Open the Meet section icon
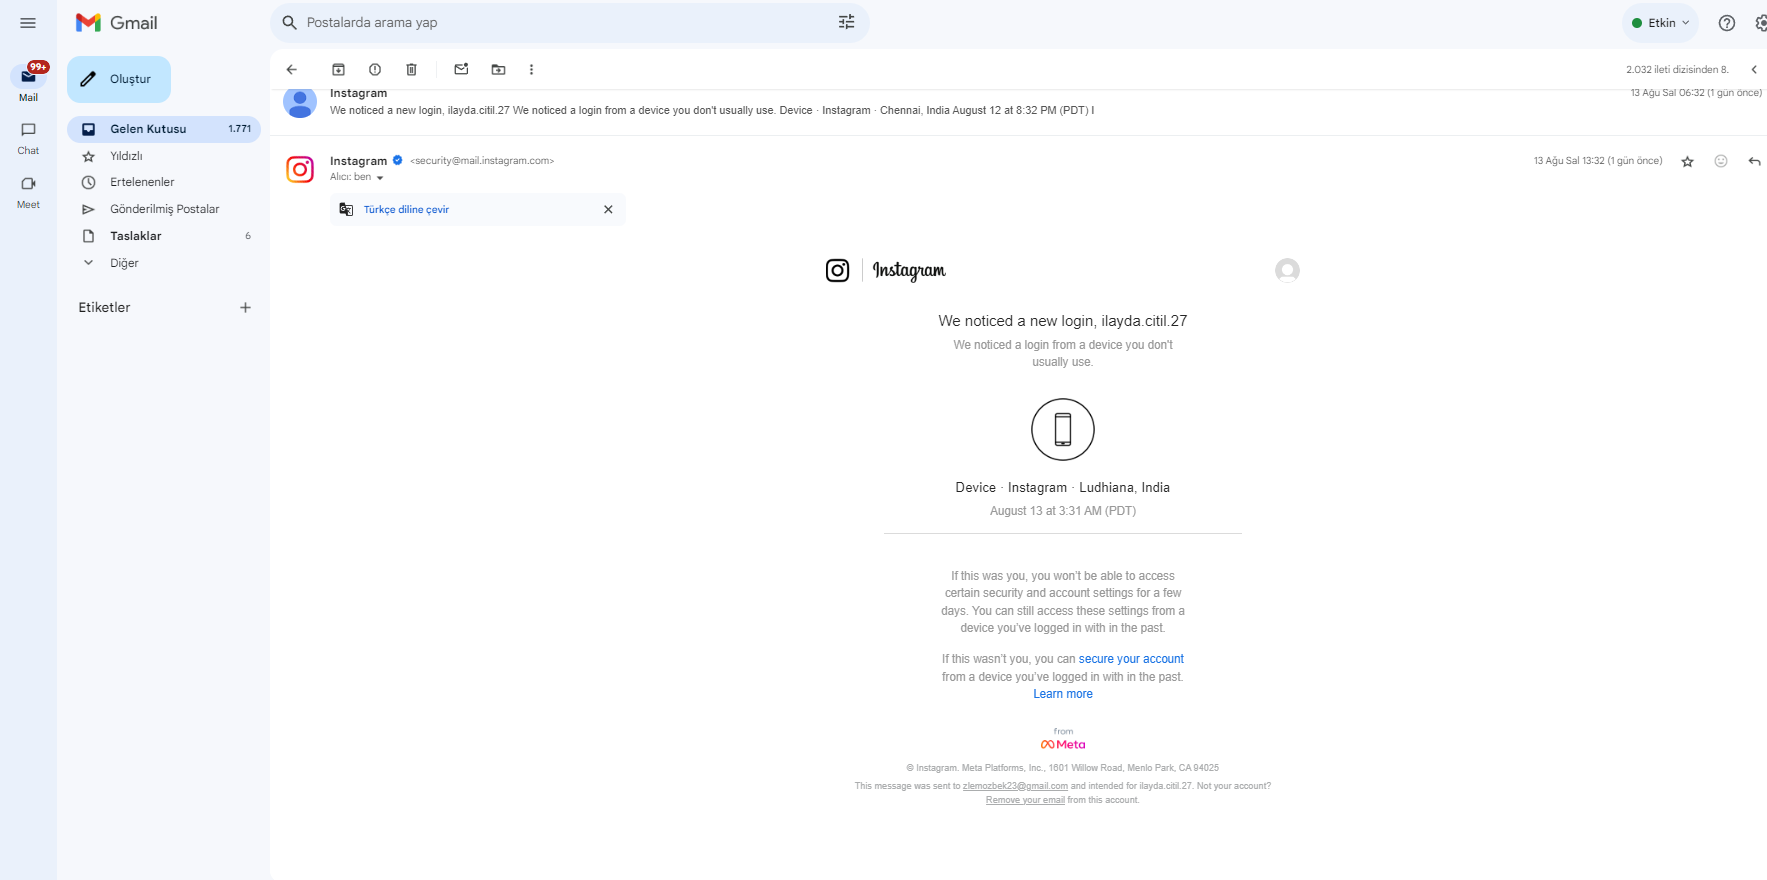 click(x=28, y=184)
